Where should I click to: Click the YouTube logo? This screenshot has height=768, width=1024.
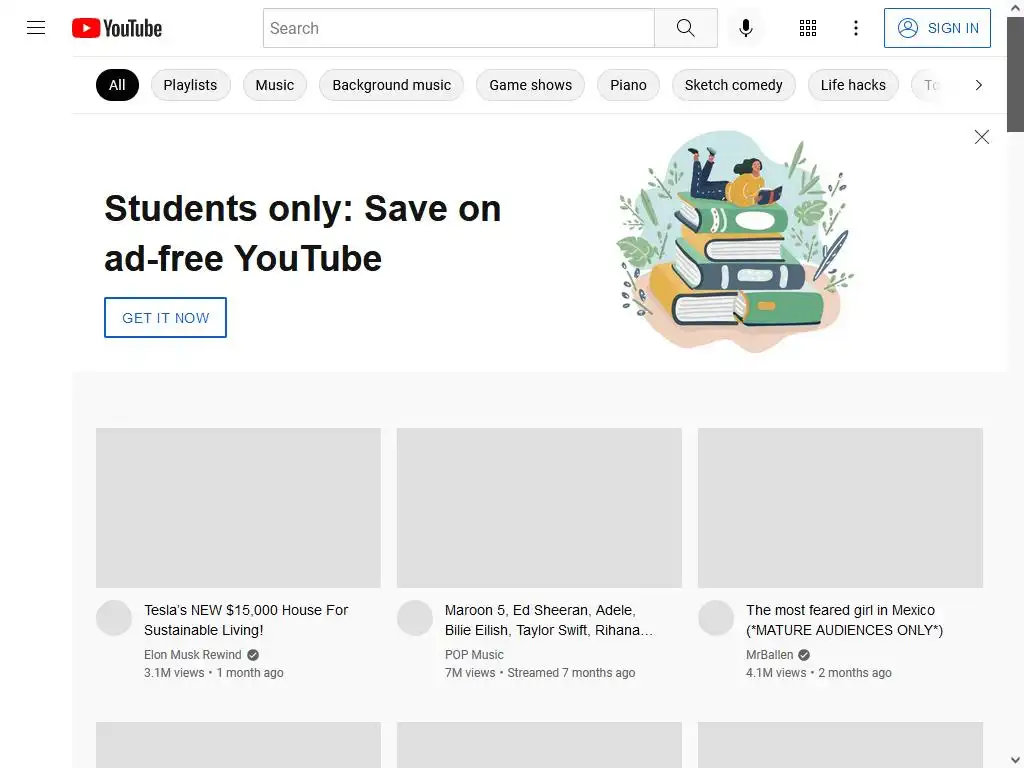coord(117,28)
